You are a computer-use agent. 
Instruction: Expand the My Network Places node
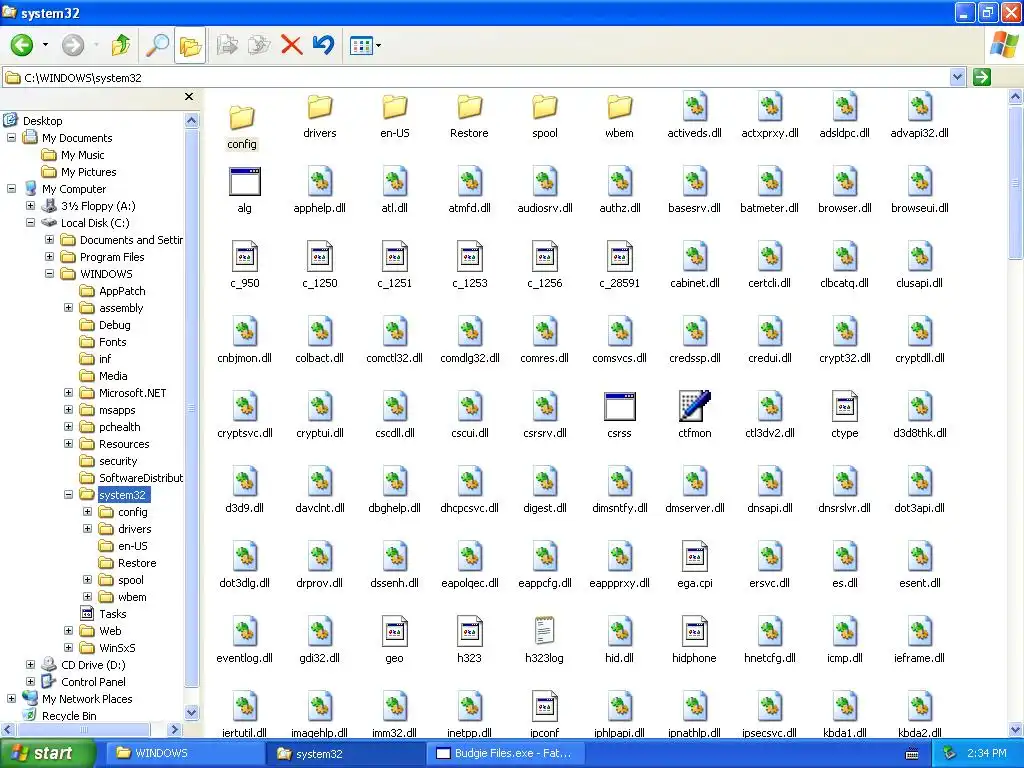pyautogui.click(x=12, y=698)
